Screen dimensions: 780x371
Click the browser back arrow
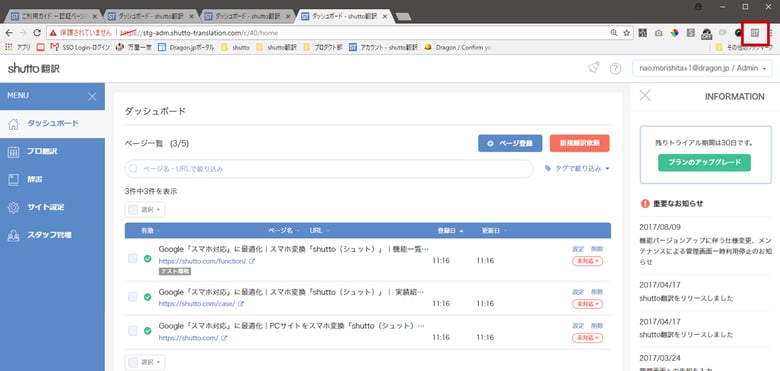[8, 33]
